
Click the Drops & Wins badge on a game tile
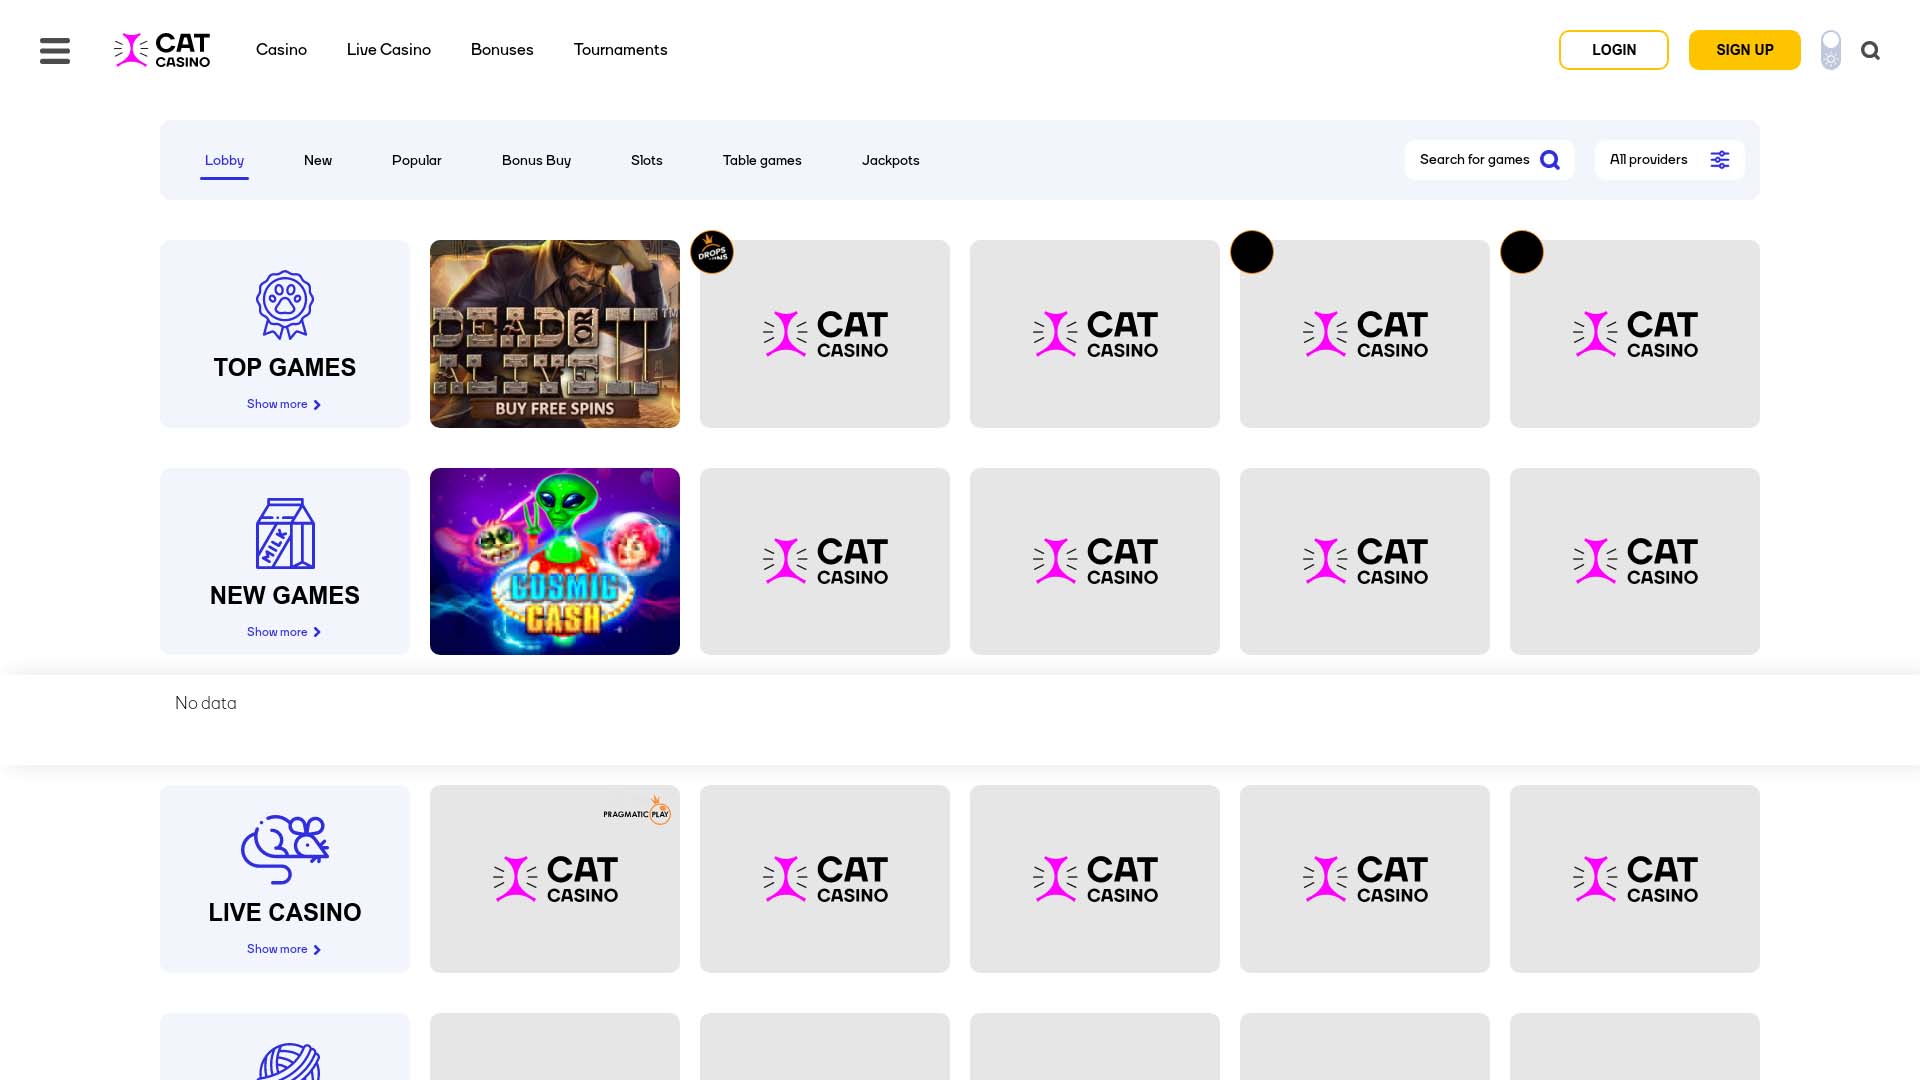tap(712, 252)
